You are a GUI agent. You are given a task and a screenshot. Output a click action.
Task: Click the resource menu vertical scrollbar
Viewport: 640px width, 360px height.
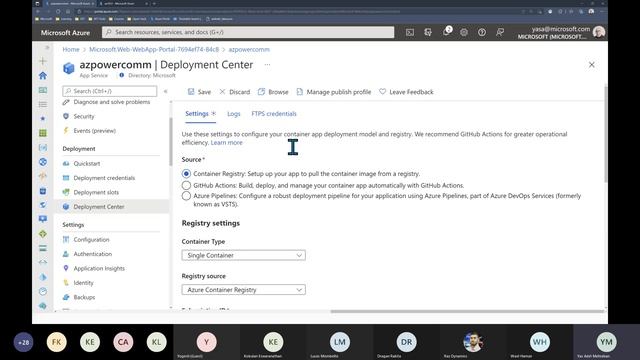(171, 141)
